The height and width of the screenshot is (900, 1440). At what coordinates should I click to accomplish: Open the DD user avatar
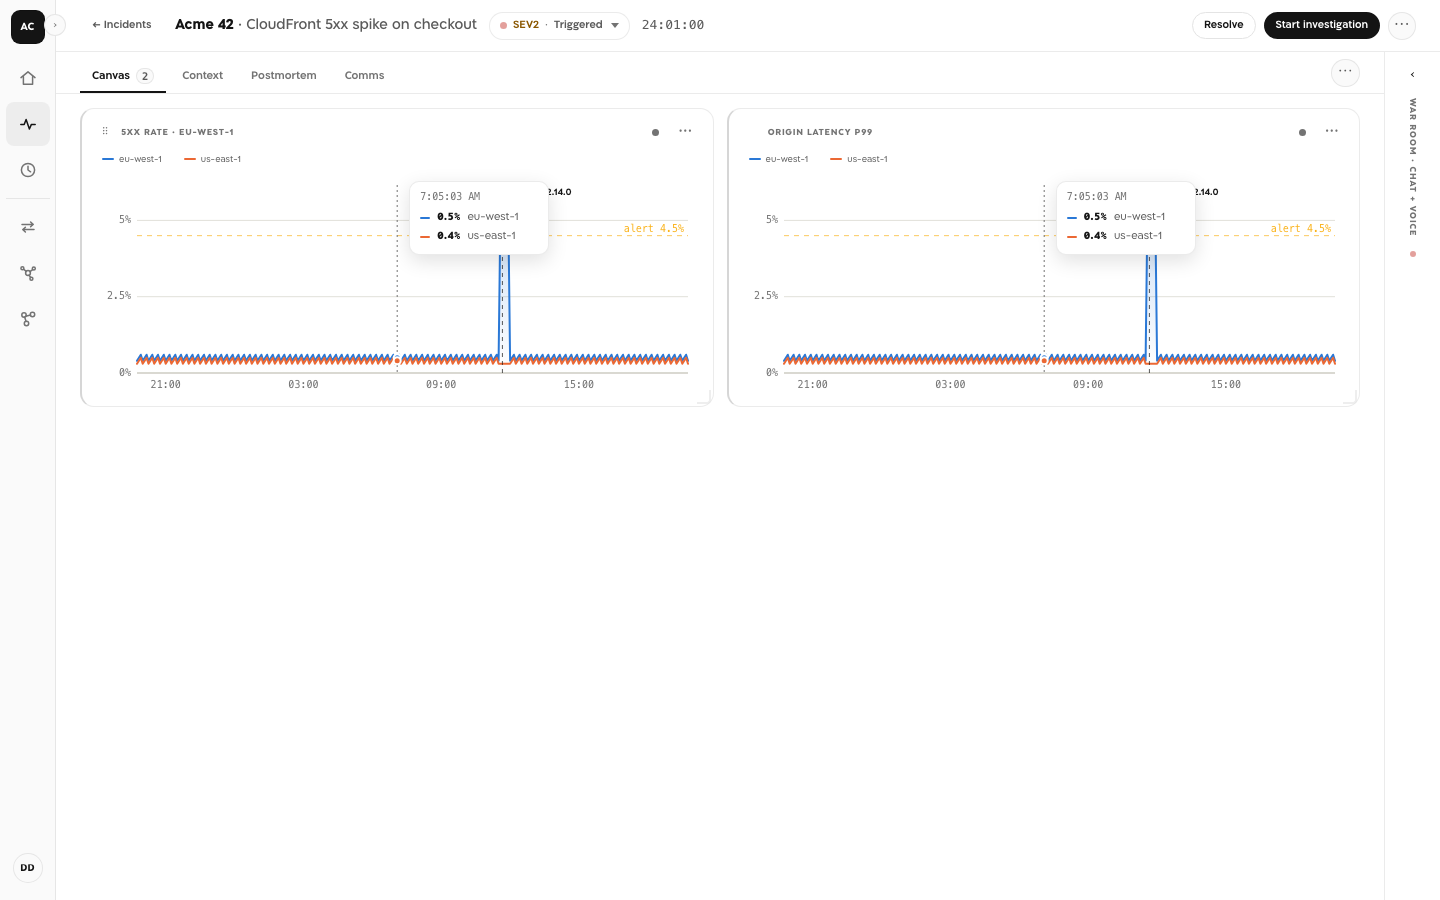tap(28, 868)
